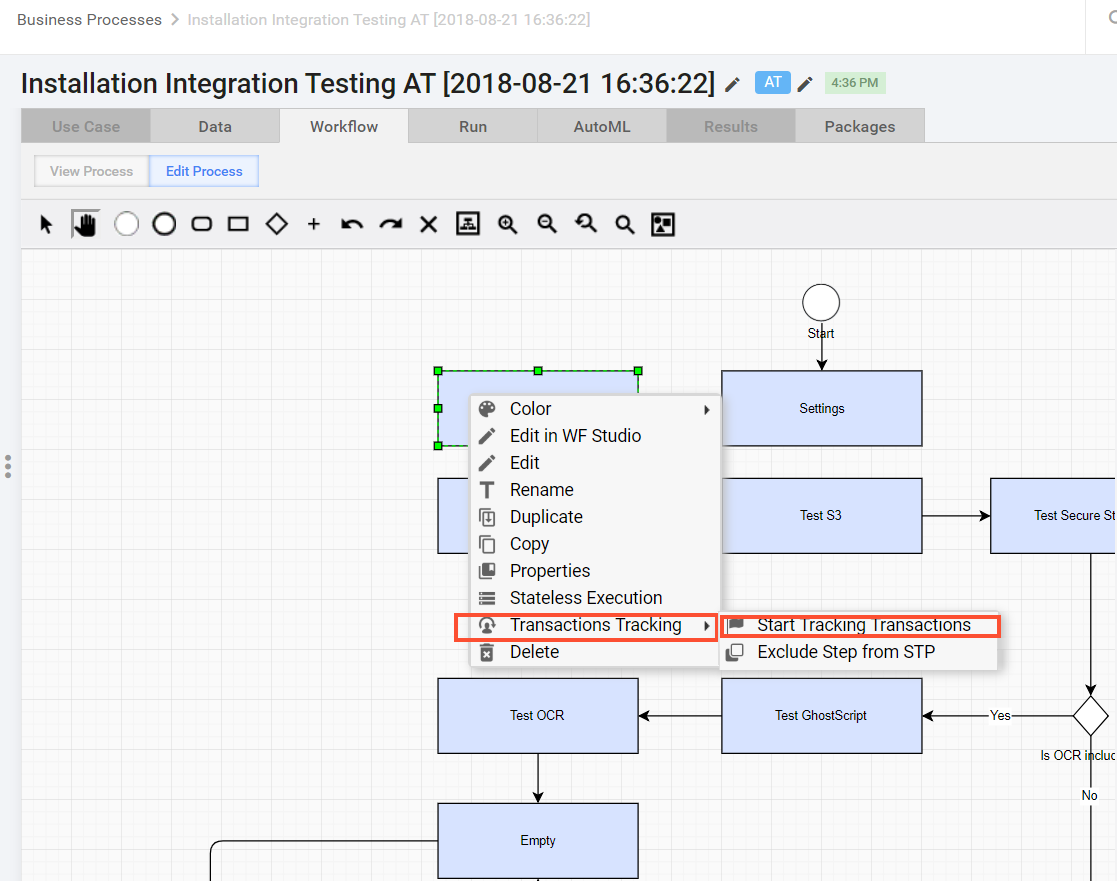
Task: Undo the last diagram change
Action: 352,224
